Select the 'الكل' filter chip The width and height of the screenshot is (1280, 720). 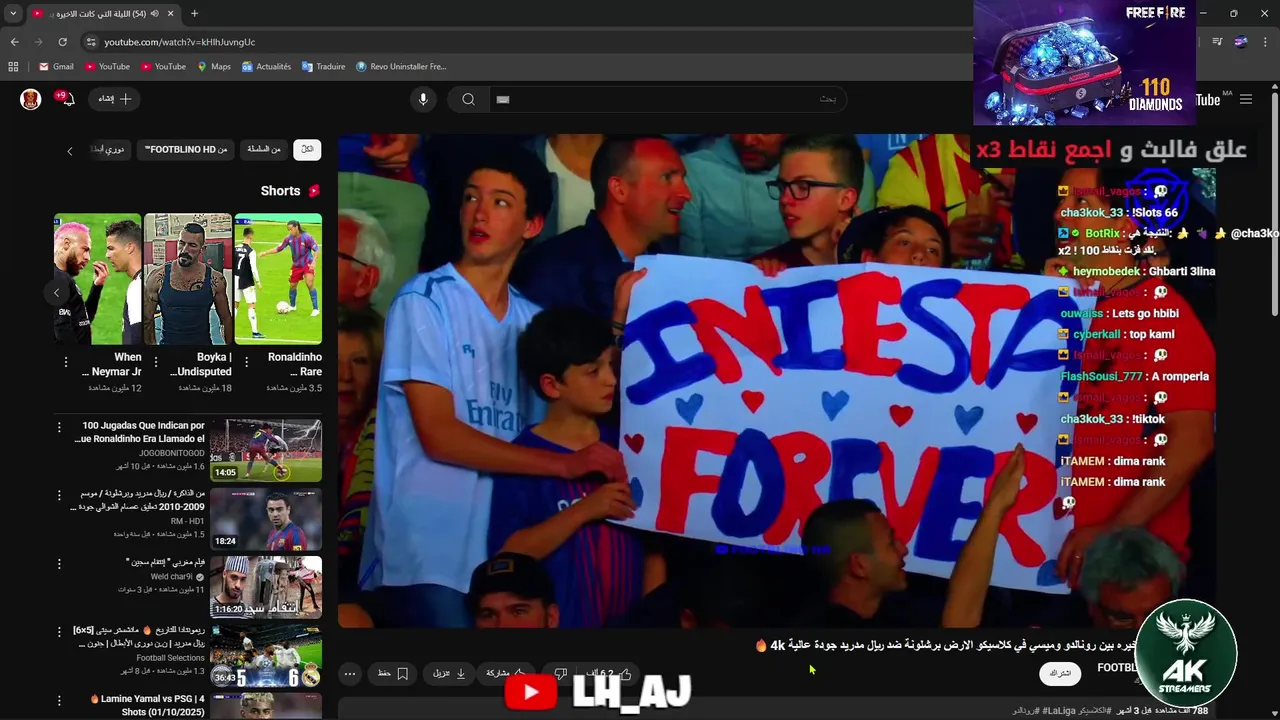coord(307,149)
